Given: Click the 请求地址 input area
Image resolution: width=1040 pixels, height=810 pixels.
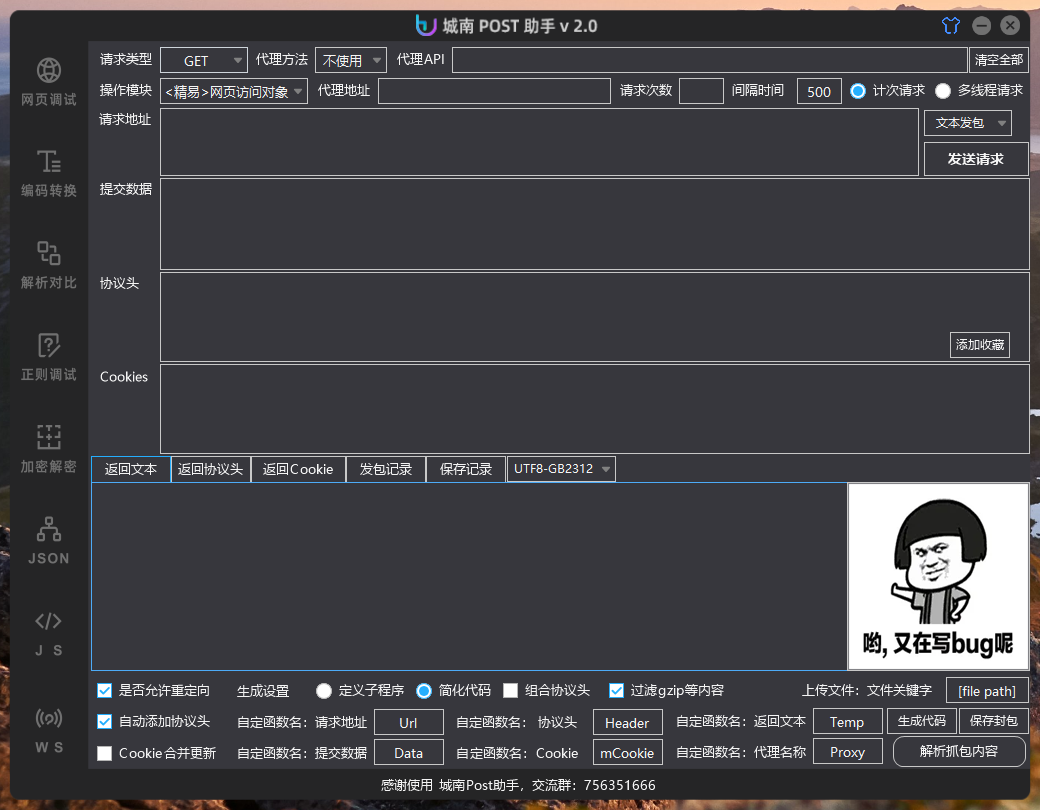Looking at the screenshot, I should (x=539, y=142).
